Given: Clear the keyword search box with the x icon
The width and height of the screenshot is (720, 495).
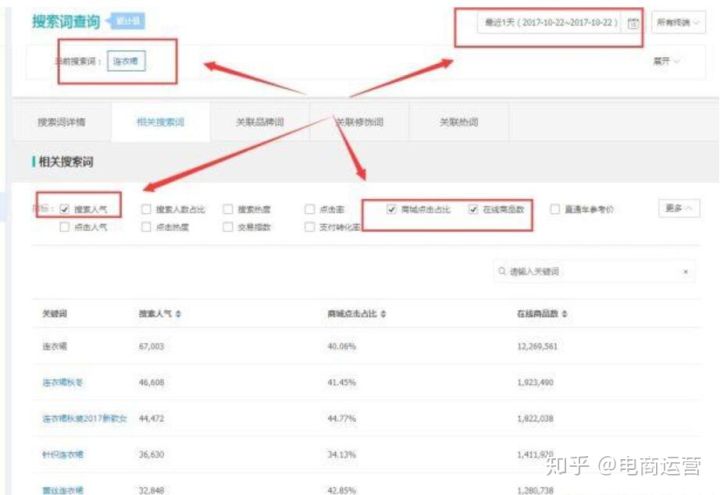Looking at the screenshot, I should (x=686, y=272).
